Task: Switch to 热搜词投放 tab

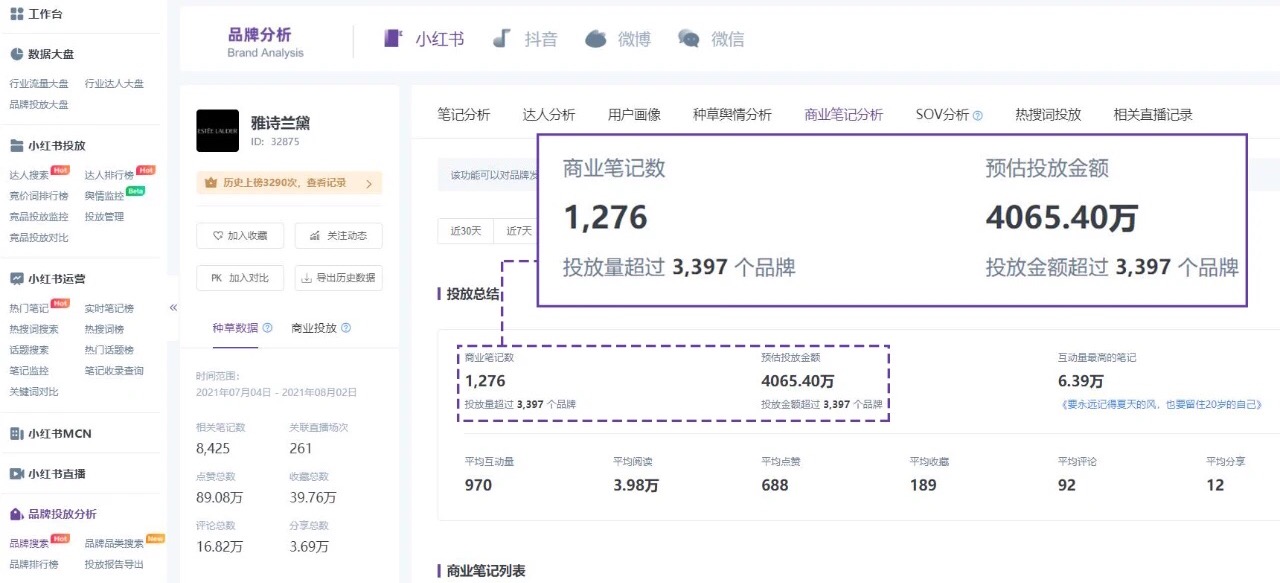Action: coord(1048,115)
